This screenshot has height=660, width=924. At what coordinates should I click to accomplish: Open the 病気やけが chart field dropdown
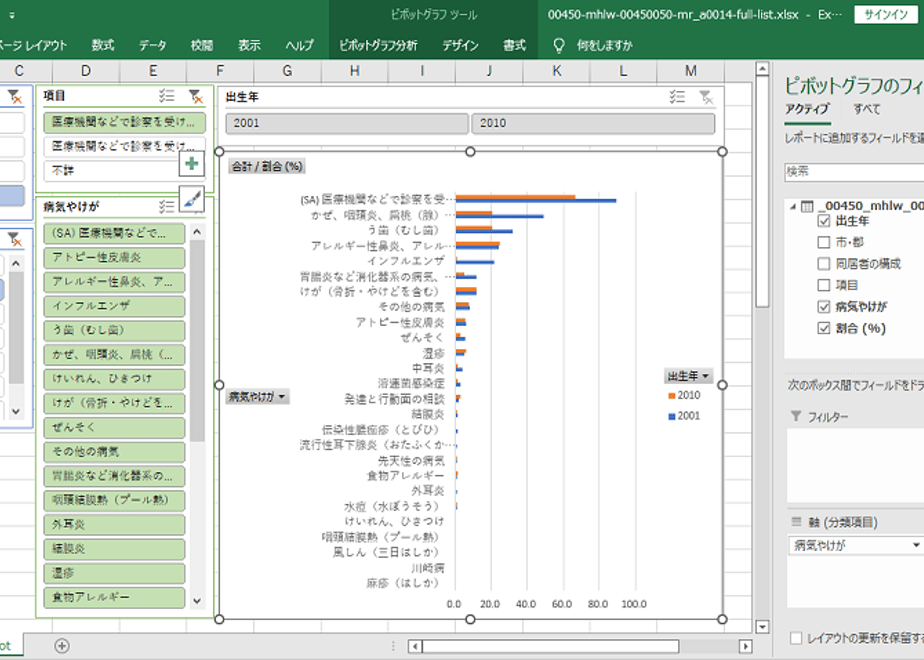coord(258,397)
